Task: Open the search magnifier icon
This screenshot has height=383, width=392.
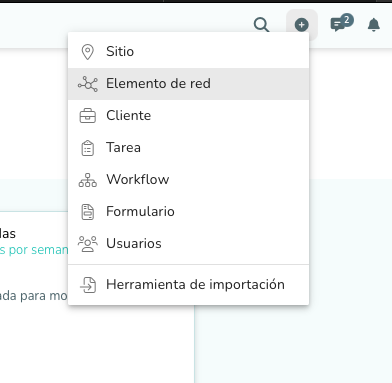Action: point(261,25)
